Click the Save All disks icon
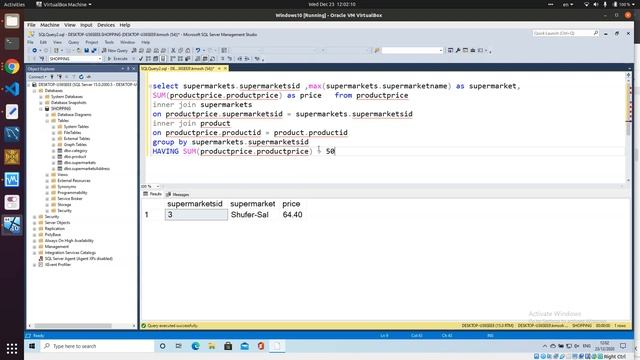 pyautogui.click(x=94, y=50)
